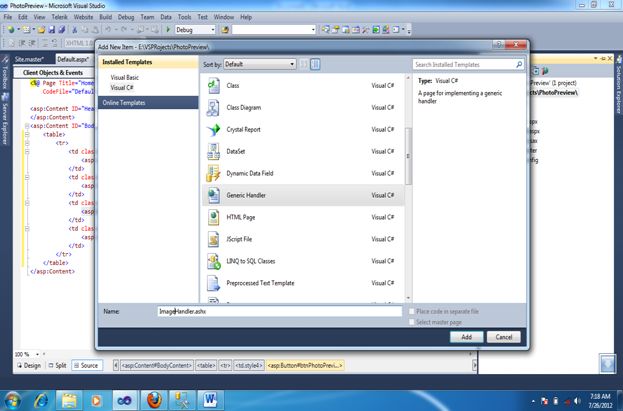The image size is (623, 411).
Task: Click the Save All toolbar icon
Action: pyautogui.click(x=62, y=30)
